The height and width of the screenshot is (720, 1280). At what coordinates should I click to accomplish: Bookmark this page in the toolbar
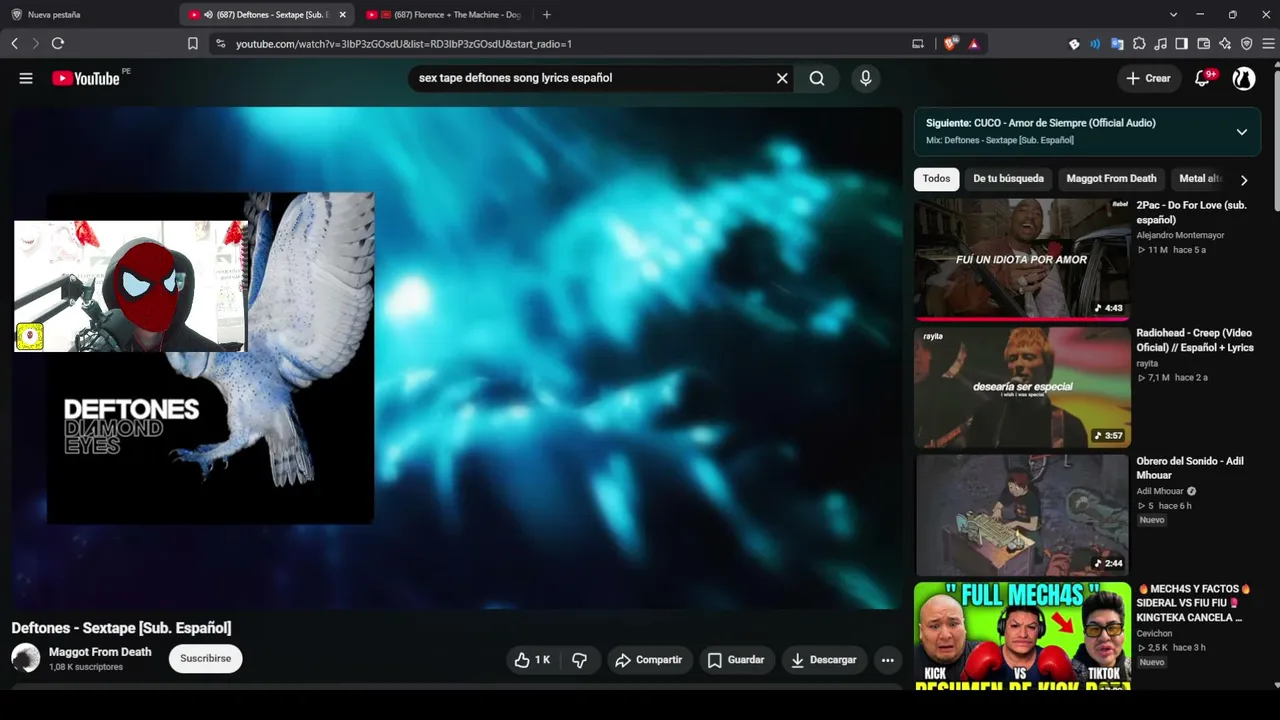[x=193, y=44]
